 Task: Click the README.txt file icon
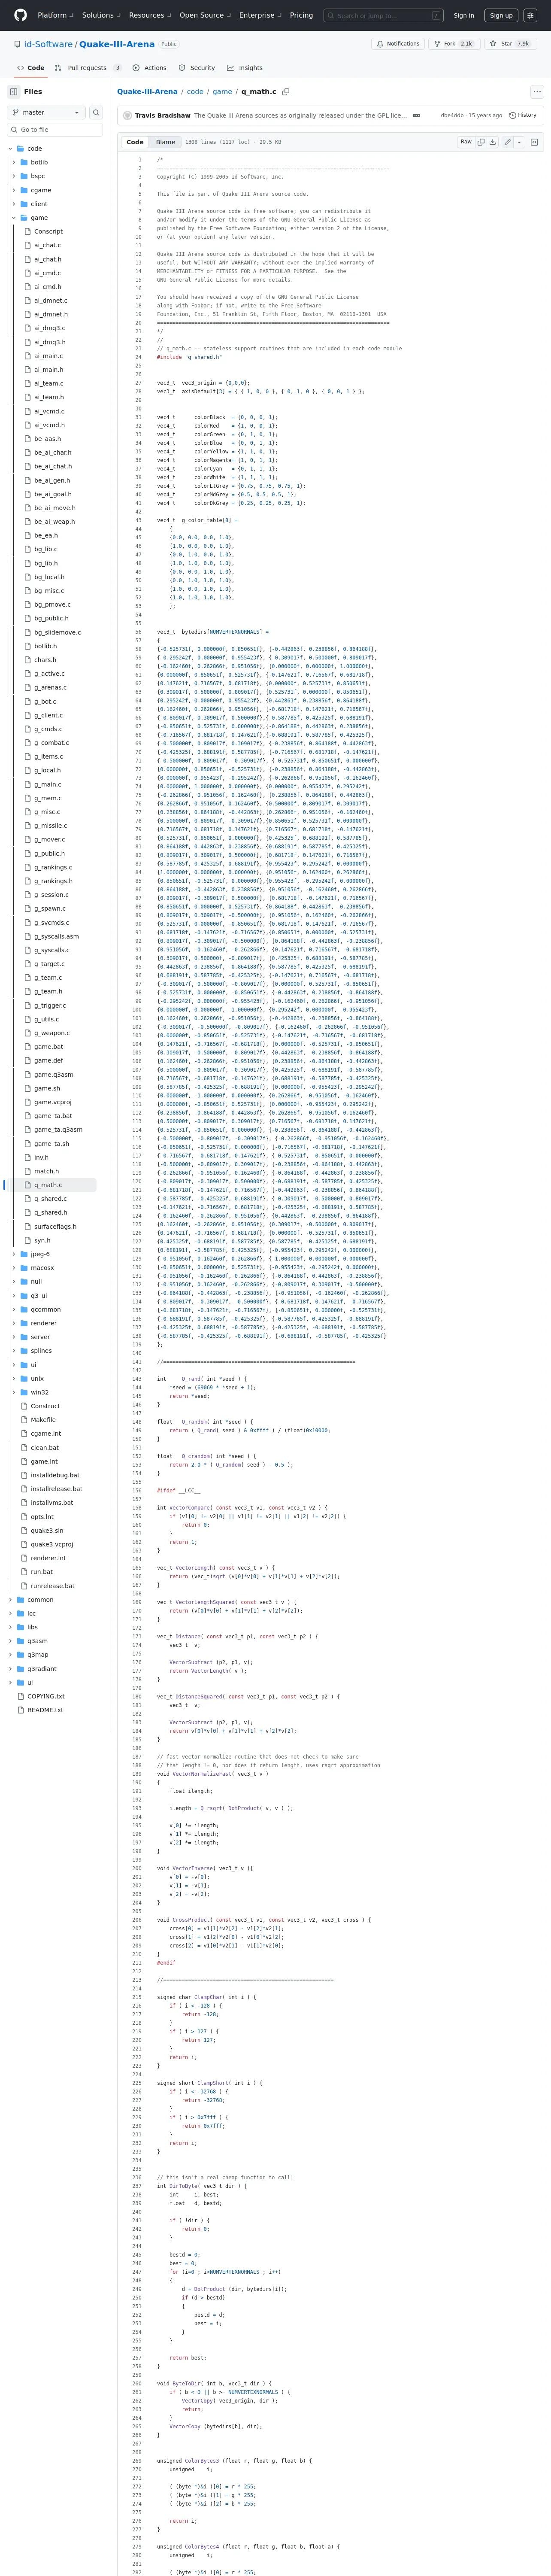21,1710
